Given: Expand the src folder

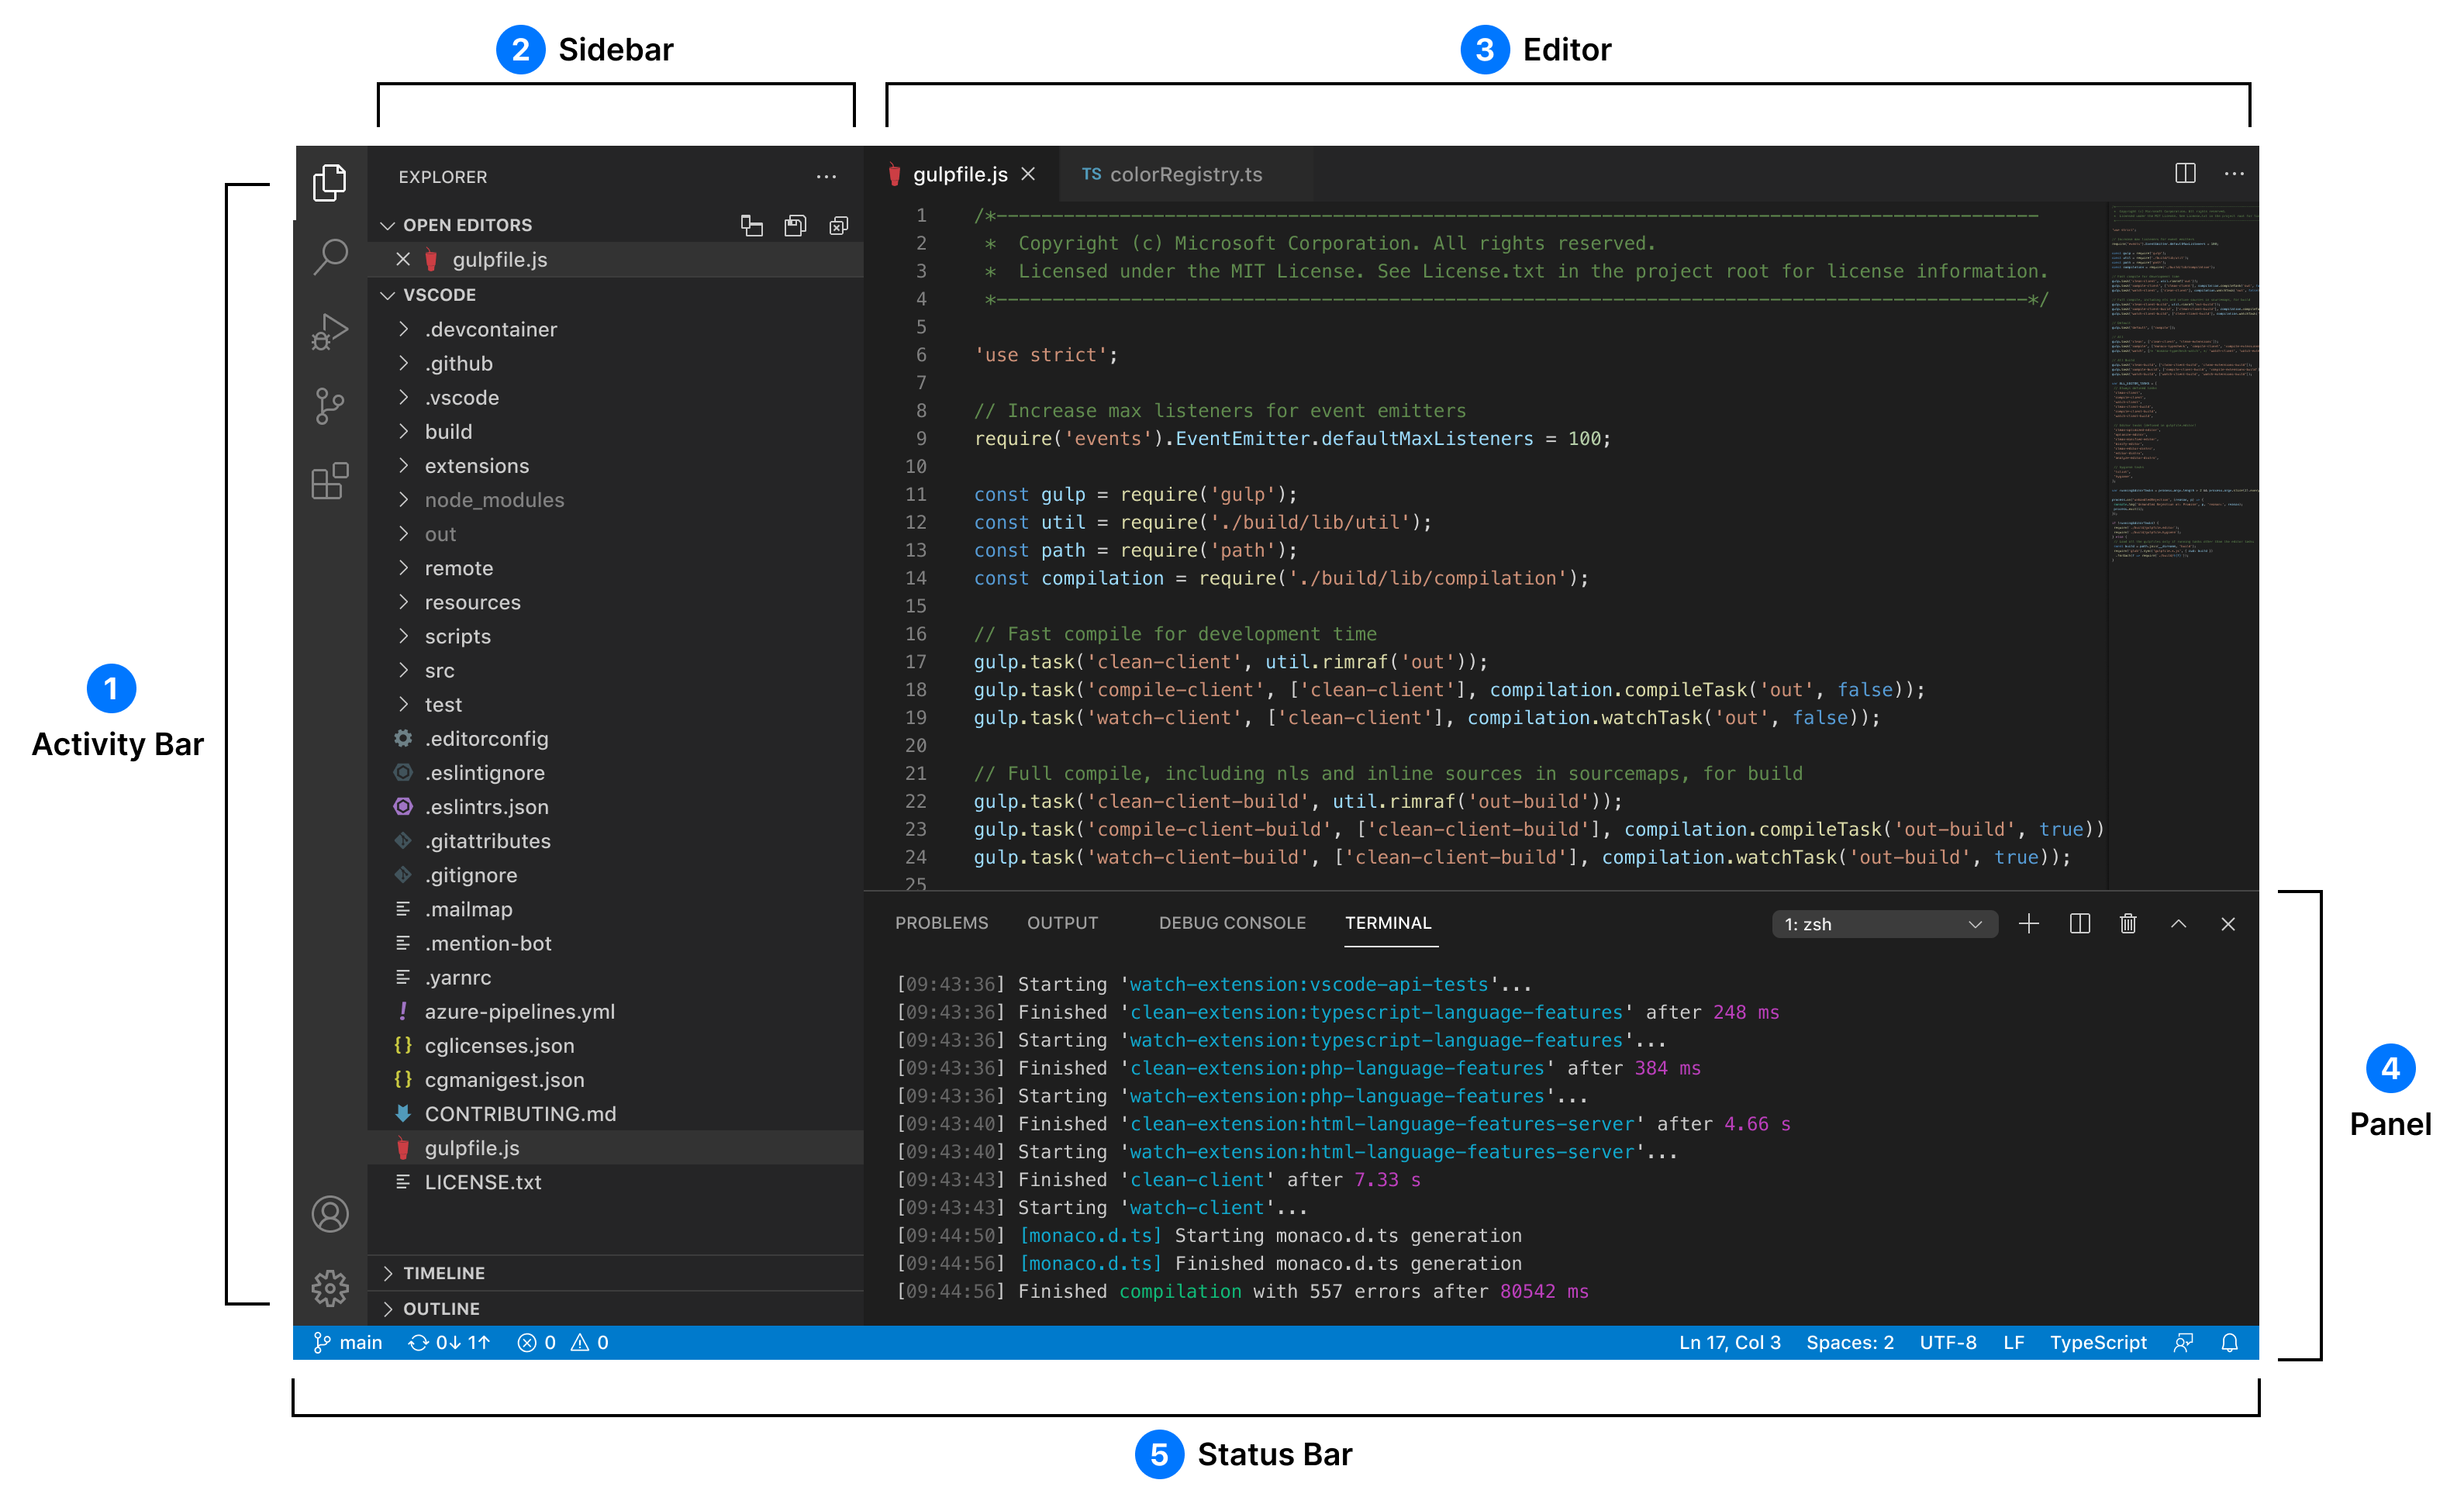Looking at the screenshot, I should tap(439, 671).
